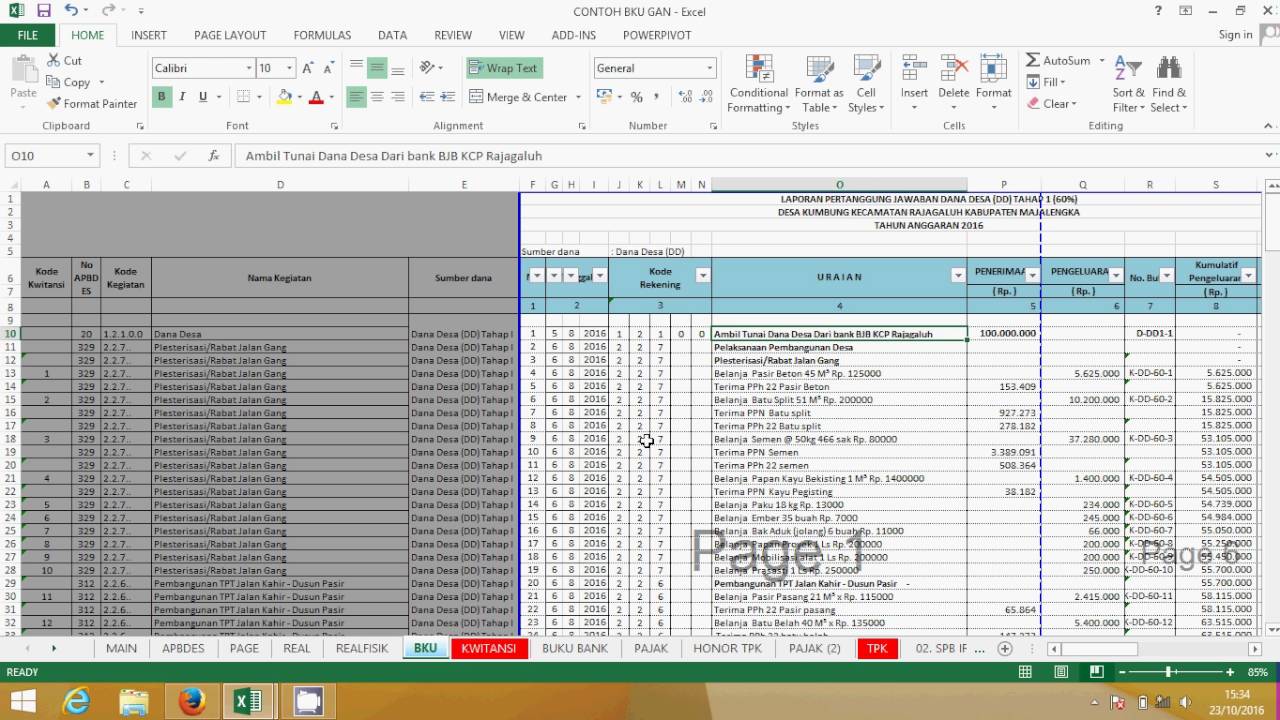Toggle Underline formatting
1280x720 pixels.
[x=203, y=97]
